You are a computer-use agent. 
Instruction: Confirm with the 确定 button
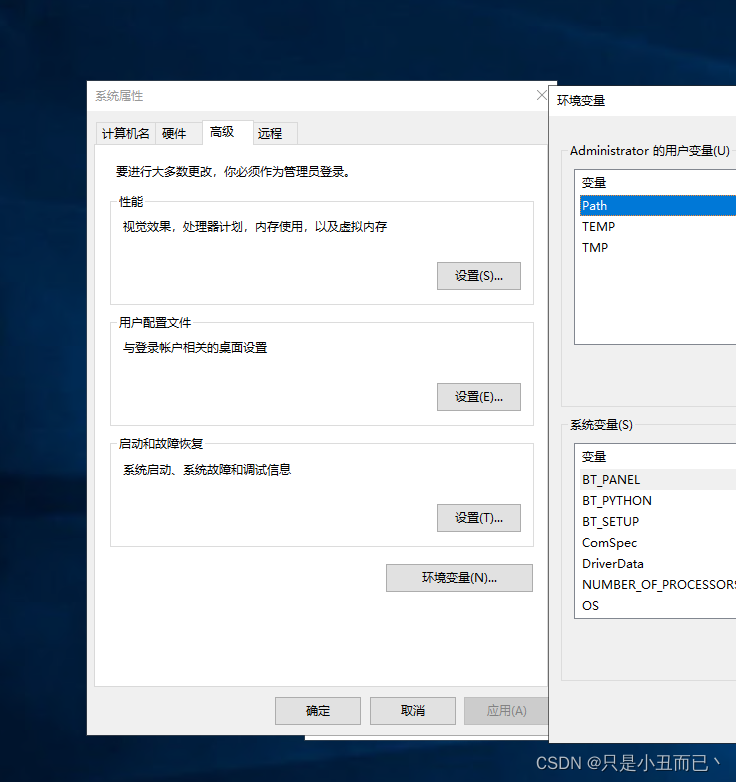coord(318,711)
